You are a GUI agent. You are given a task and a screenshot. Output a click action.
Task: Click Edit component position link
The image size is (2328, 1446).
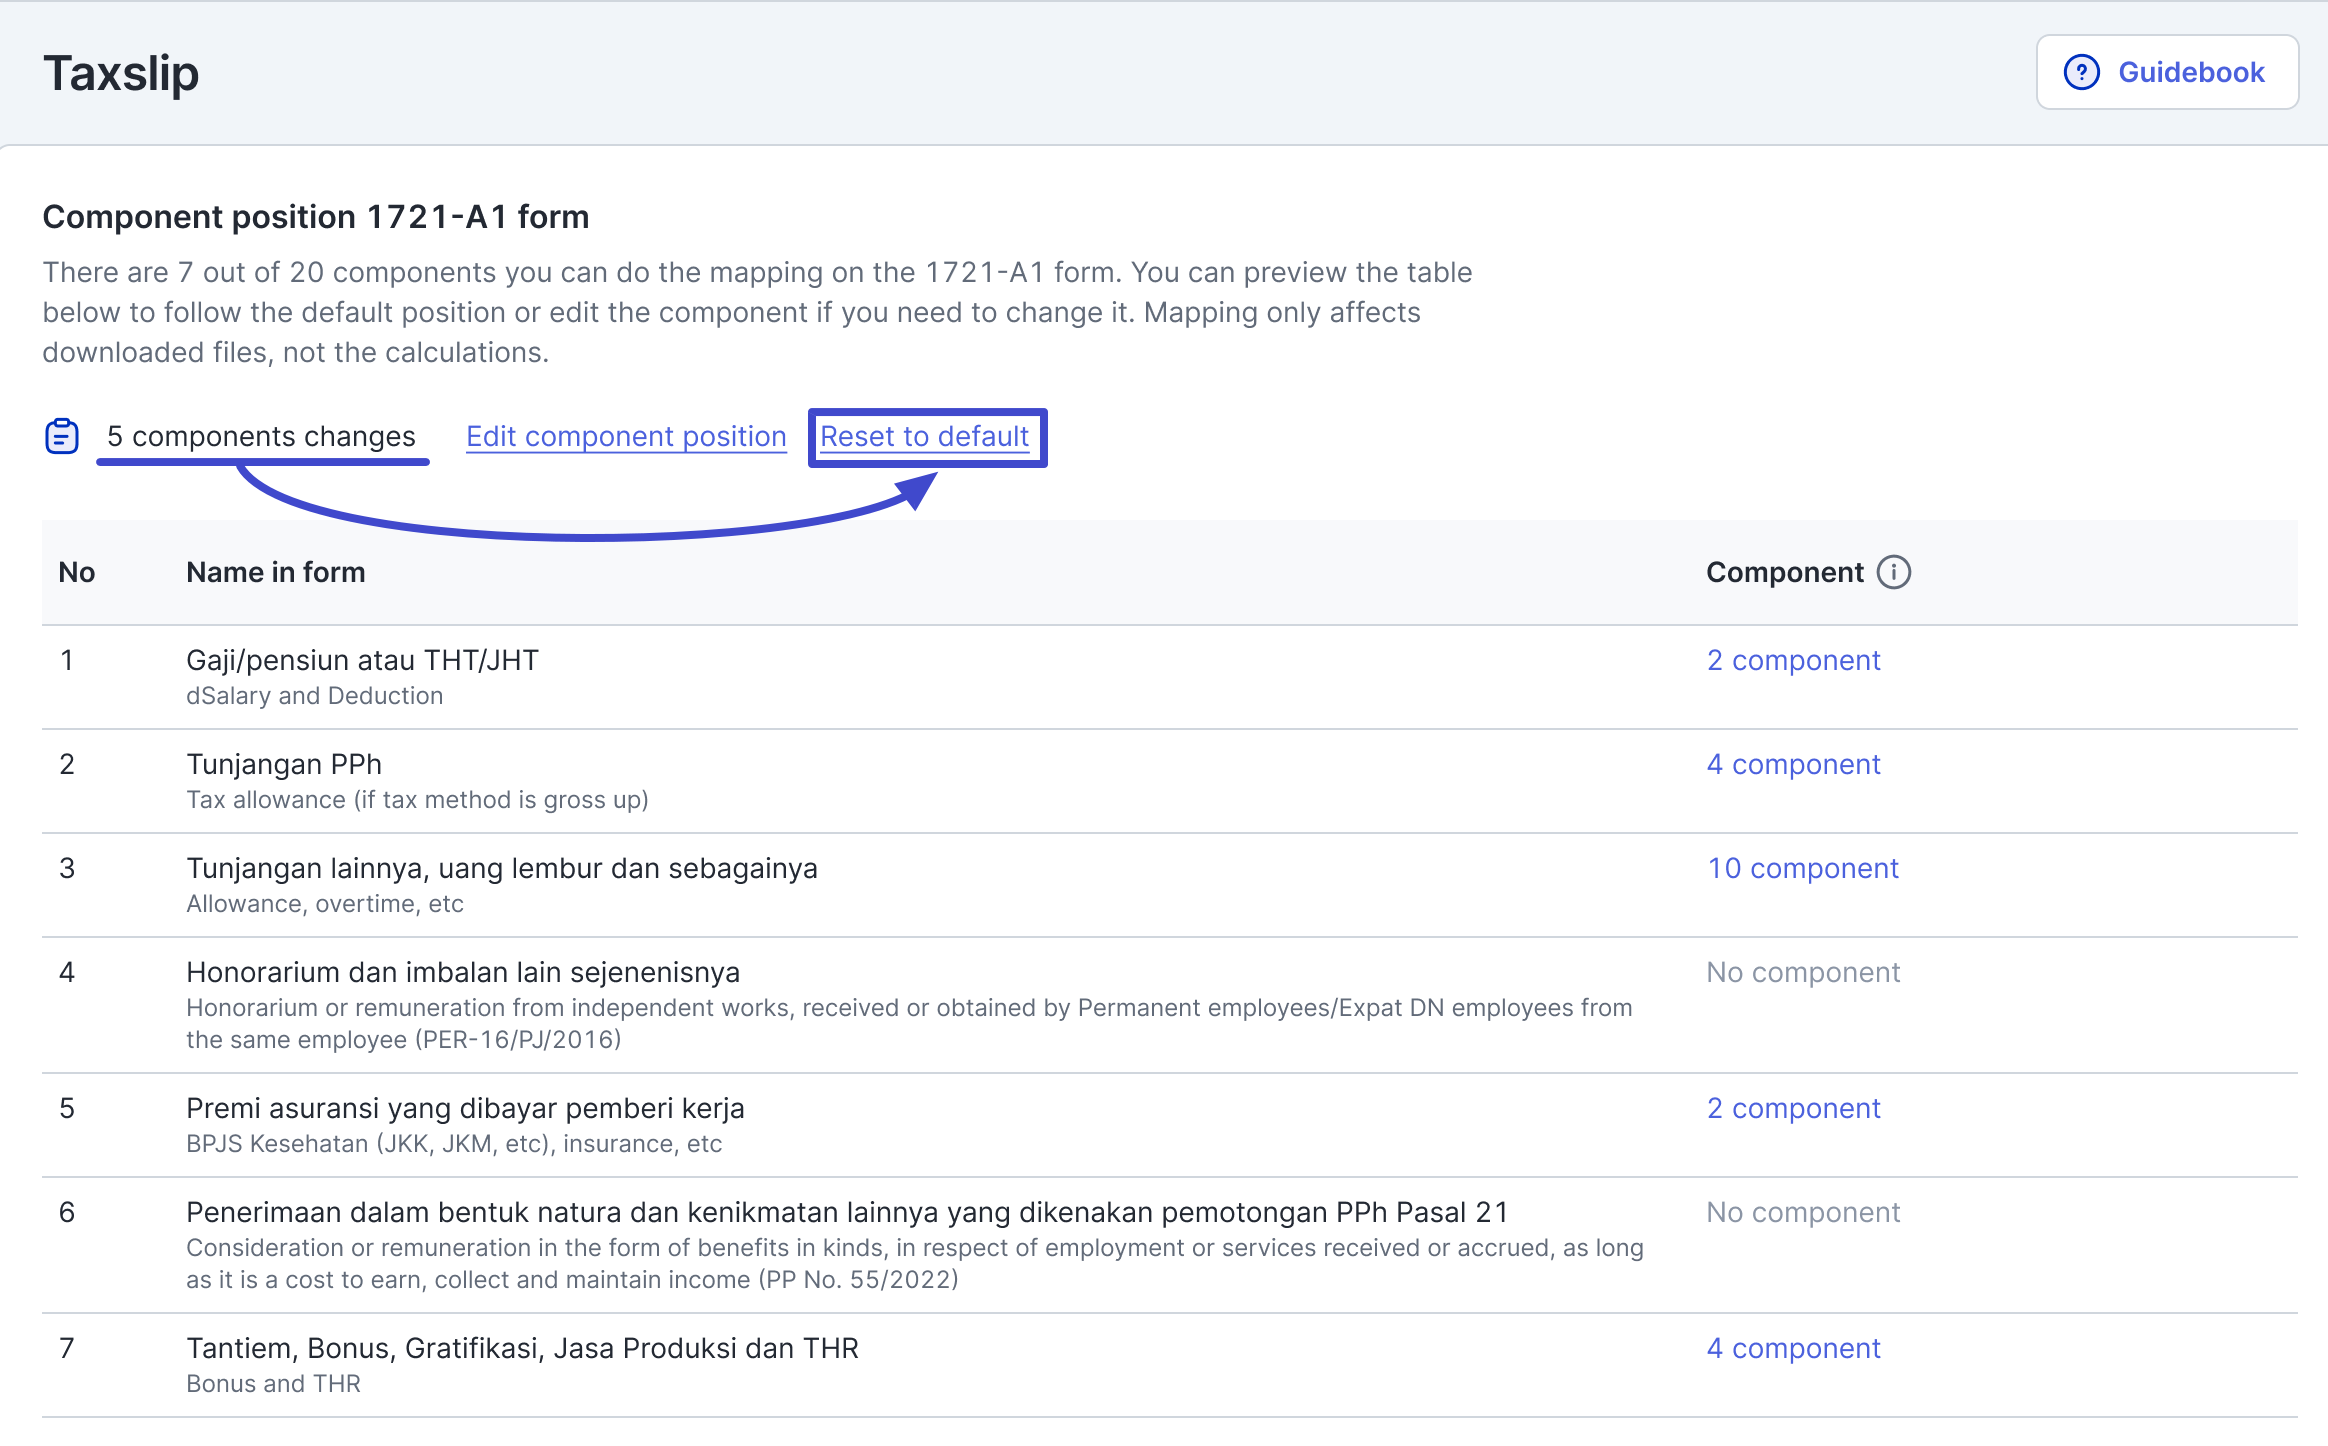tap(626, 436)
